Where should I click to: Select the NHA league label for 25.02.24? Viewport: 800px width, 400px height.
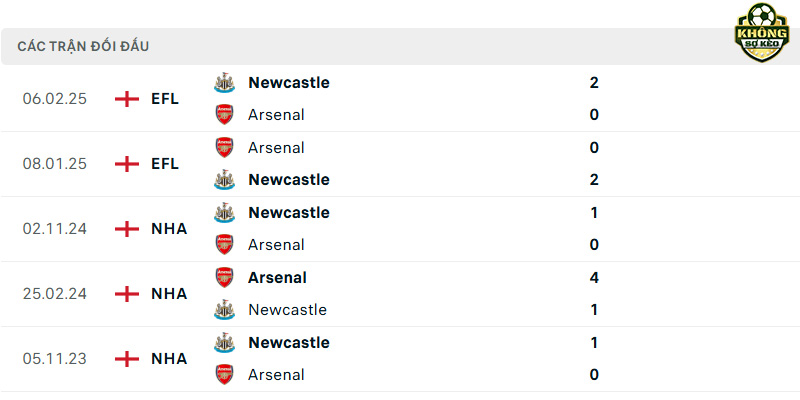coord(169,294)
